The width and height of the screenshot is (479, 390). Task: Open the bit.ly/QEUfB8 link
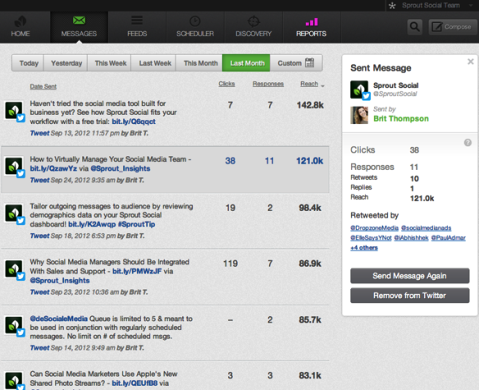point(135,383)
